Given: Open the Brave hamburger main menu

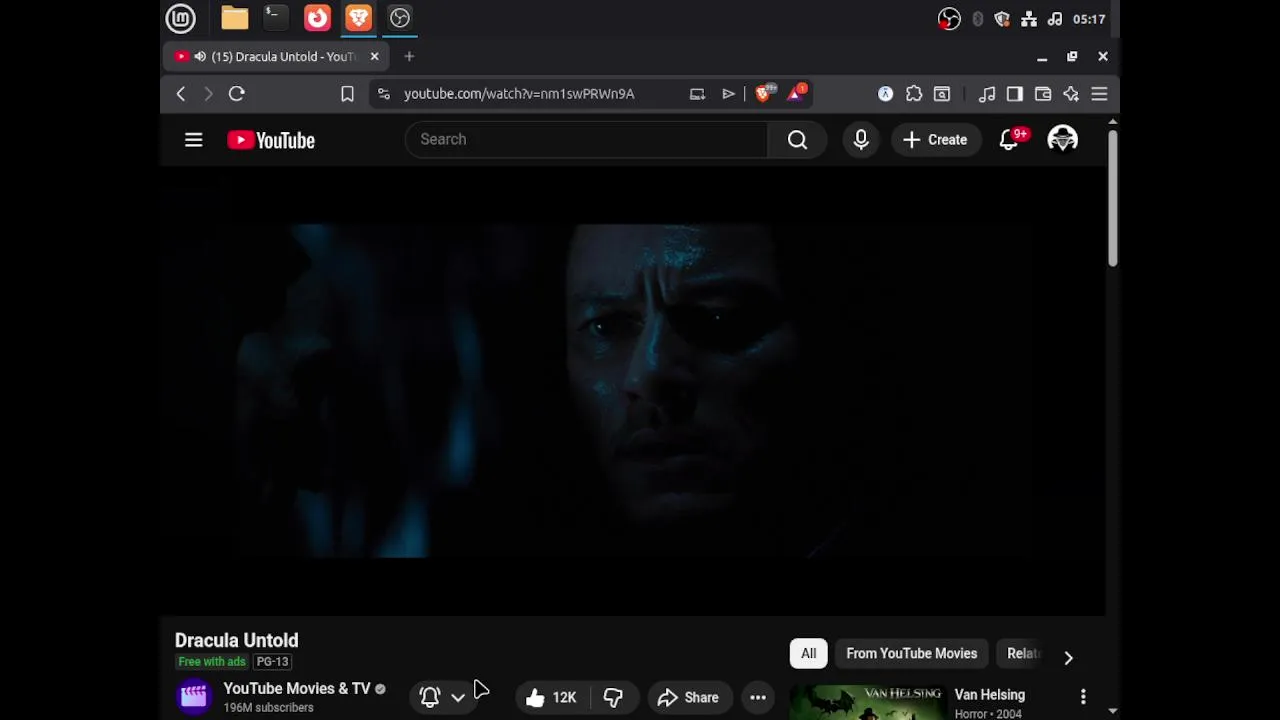Looking at the screenshot, I should tap(1099, 94).
